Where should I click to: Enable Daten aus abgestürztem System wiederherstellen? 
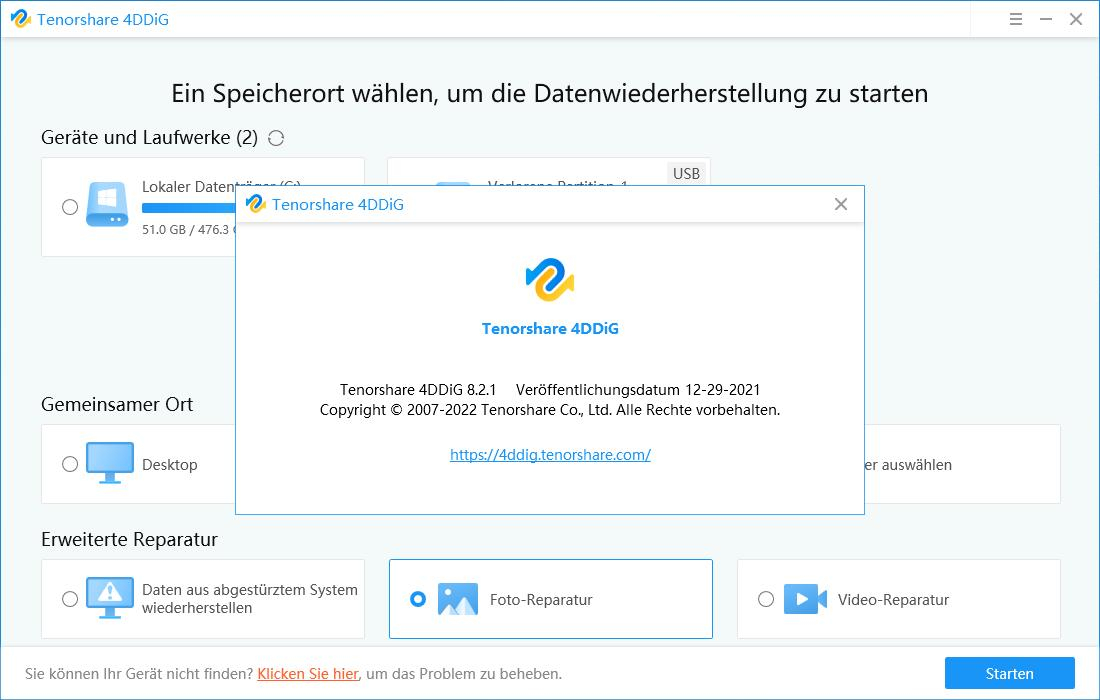tap(69, 598)
